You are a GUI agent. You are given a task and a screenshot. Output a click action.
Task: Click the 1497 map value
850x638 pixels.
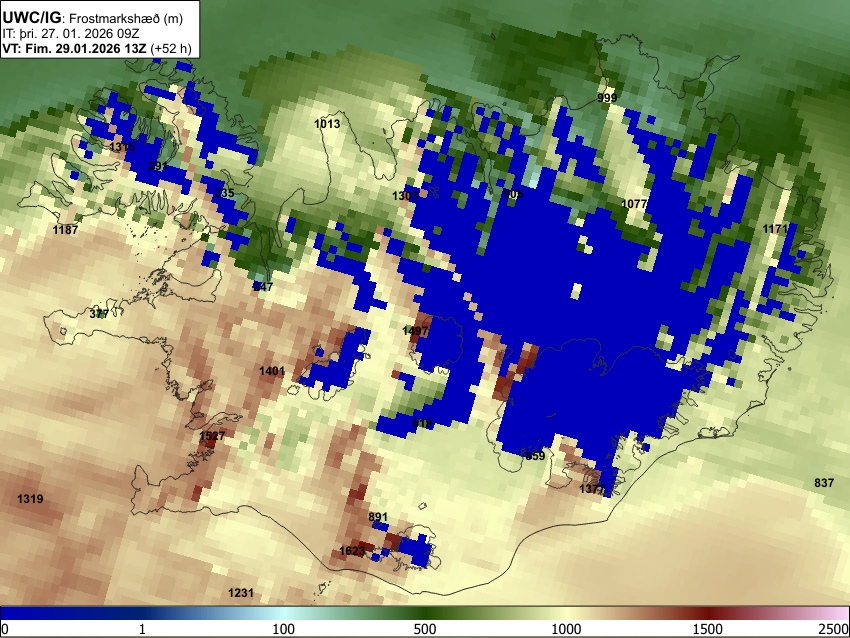point(415,331)
